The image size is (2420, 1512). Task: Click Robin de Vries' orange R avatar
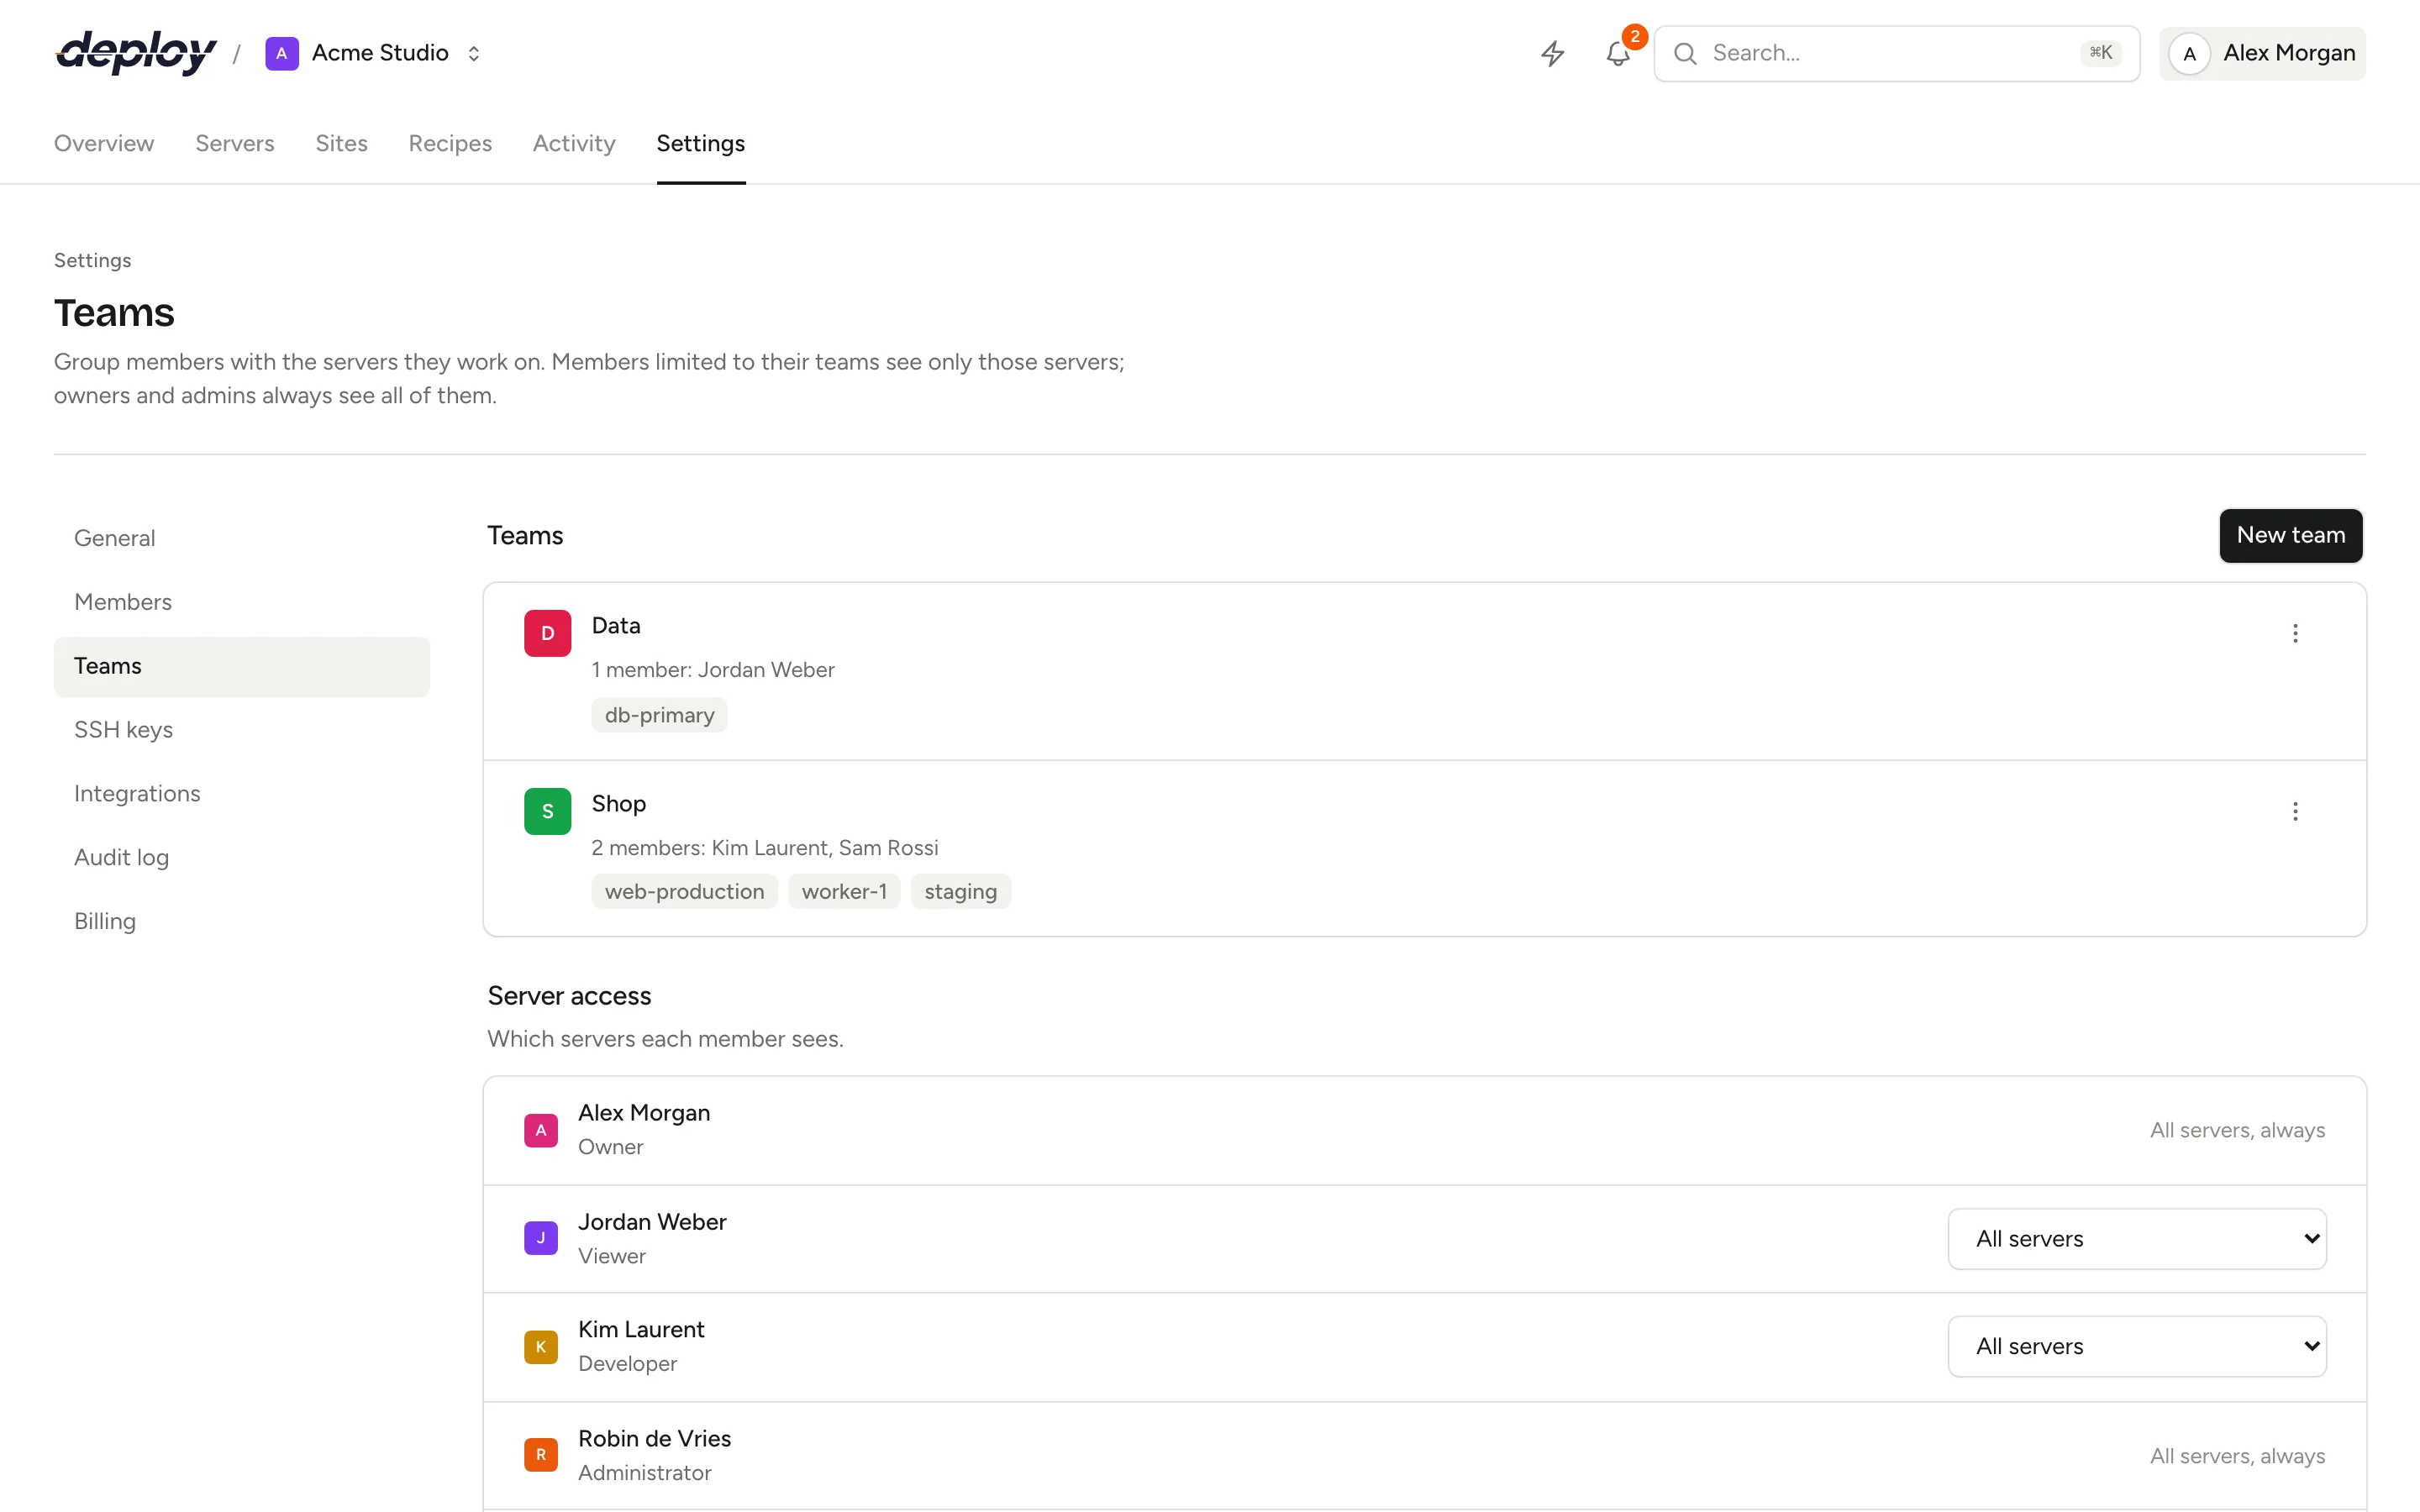pos(541,1455)
